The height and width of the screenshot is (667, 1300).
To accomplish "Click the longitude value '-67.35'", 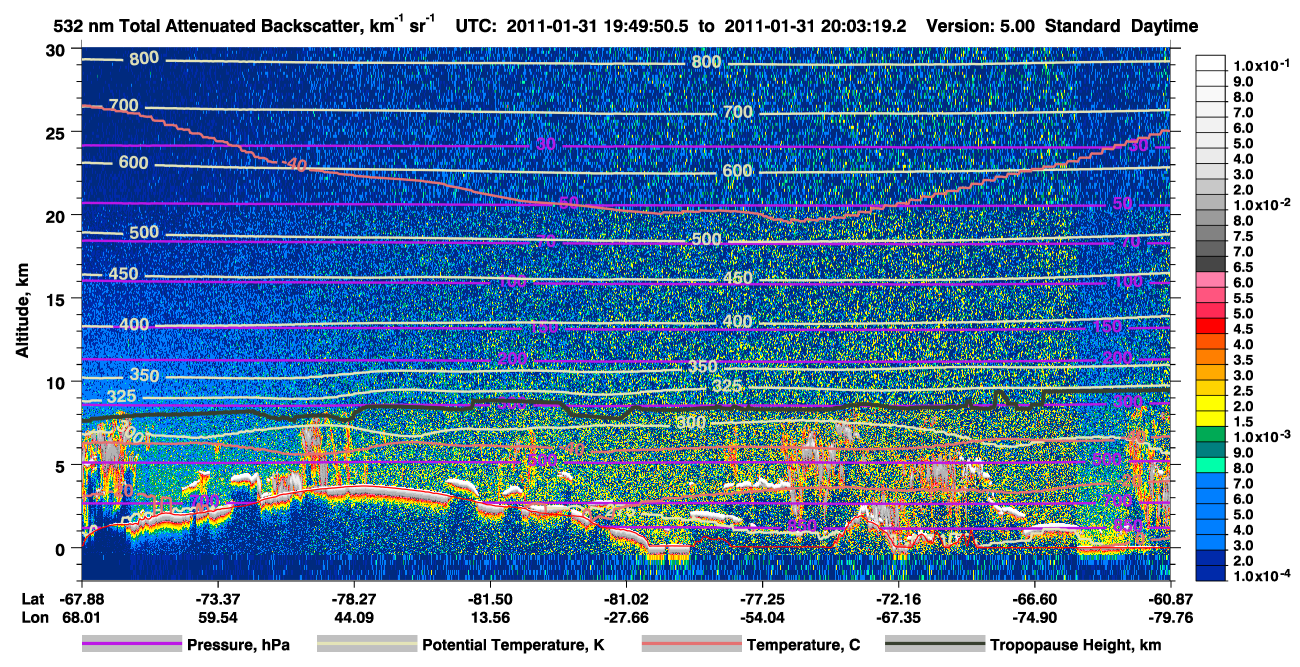I will 898,617.
